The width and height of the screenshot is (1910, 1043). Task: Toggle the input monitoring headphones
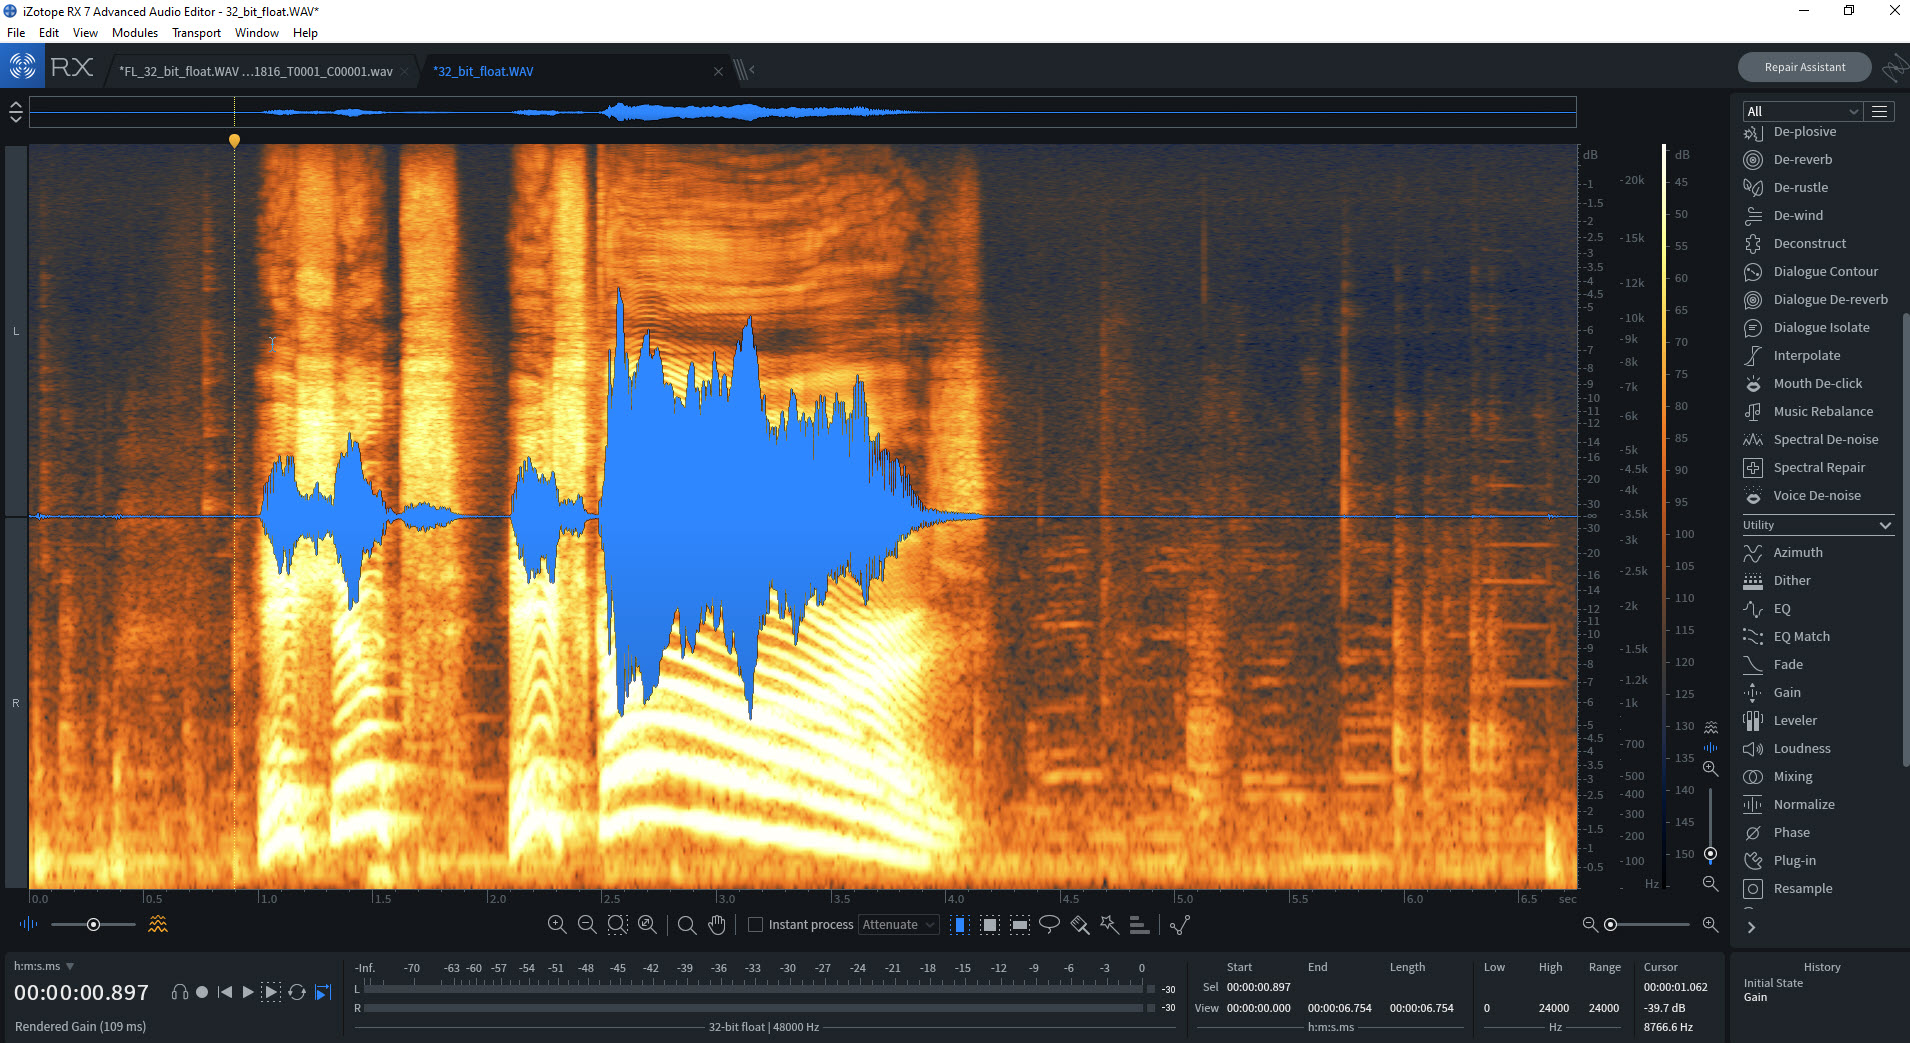(180, 992)
